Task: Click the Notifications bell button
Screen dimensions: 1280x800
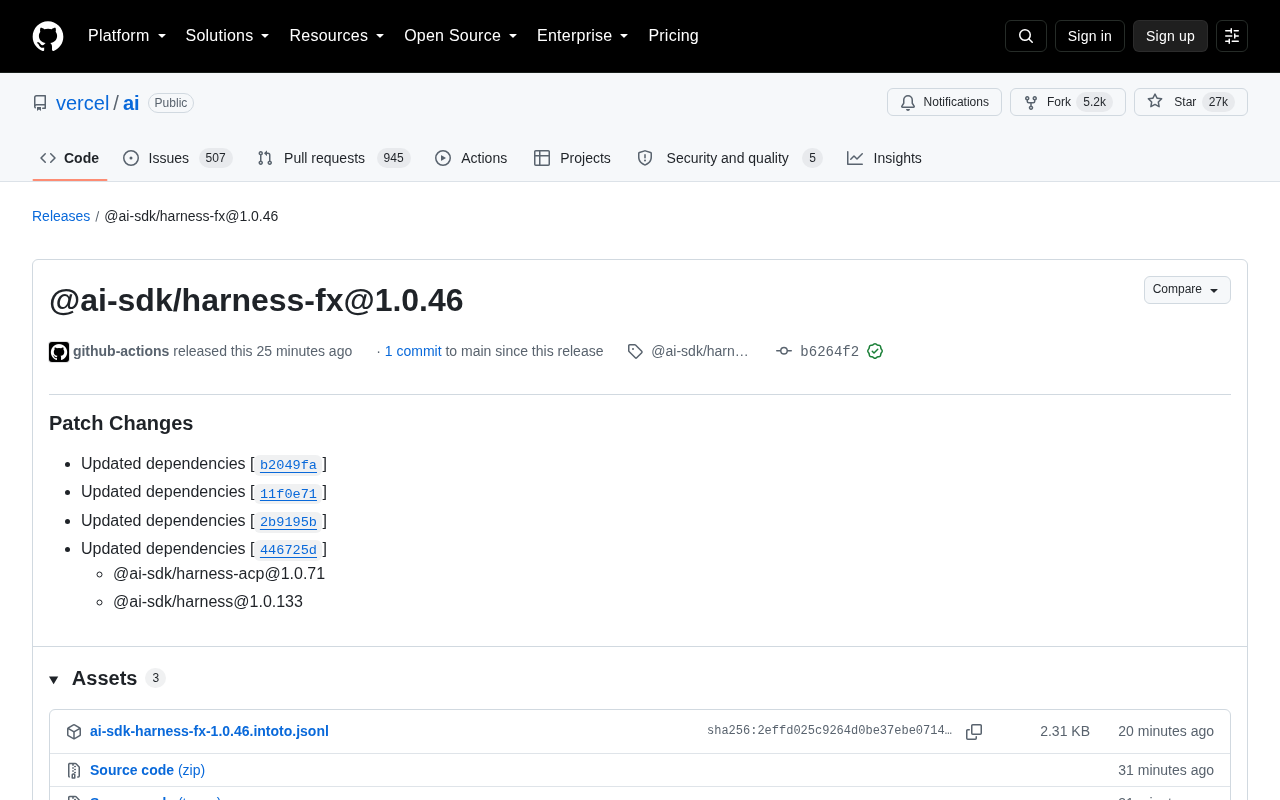Action: (944, 102)
